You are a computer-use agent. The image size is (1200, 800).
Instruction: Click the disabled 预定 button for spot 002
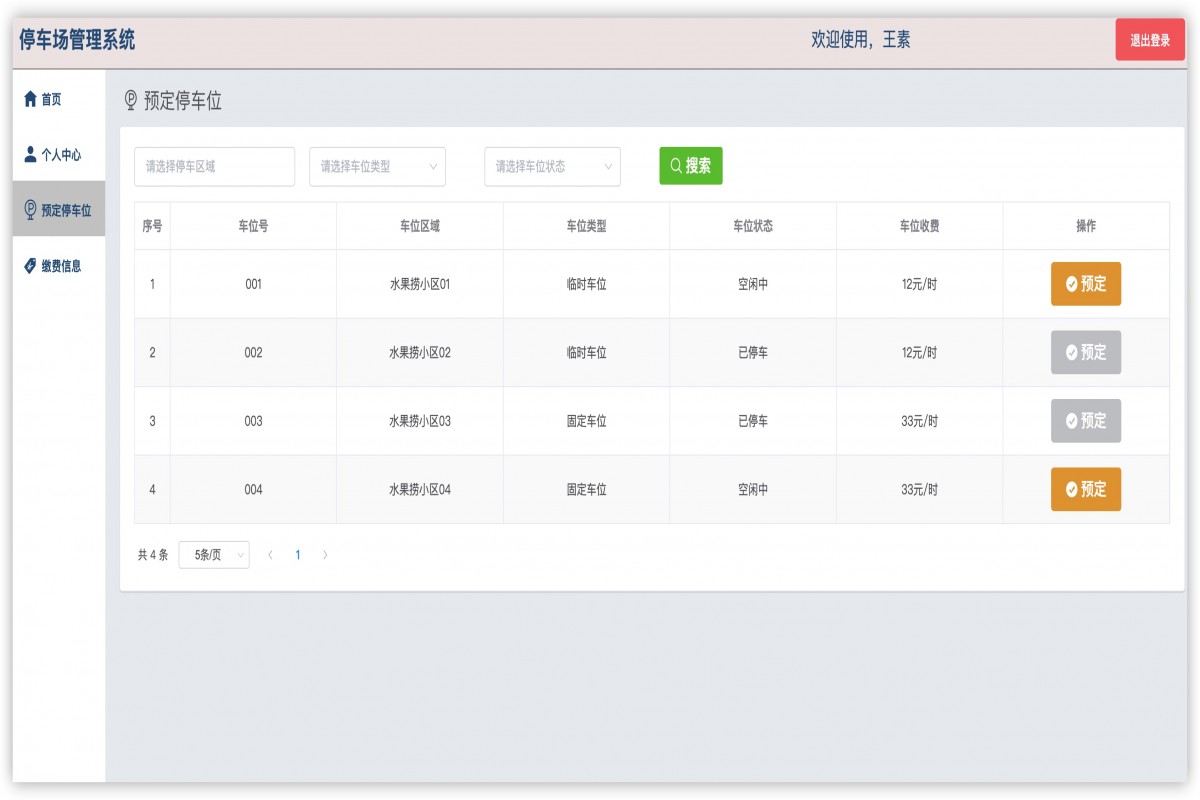pos(1085,352)
